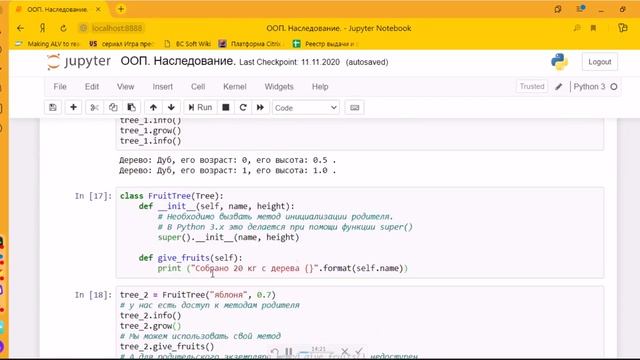This screenshot has height=360, width=640.
Task: Open the Cell menu
Action: 198,87
